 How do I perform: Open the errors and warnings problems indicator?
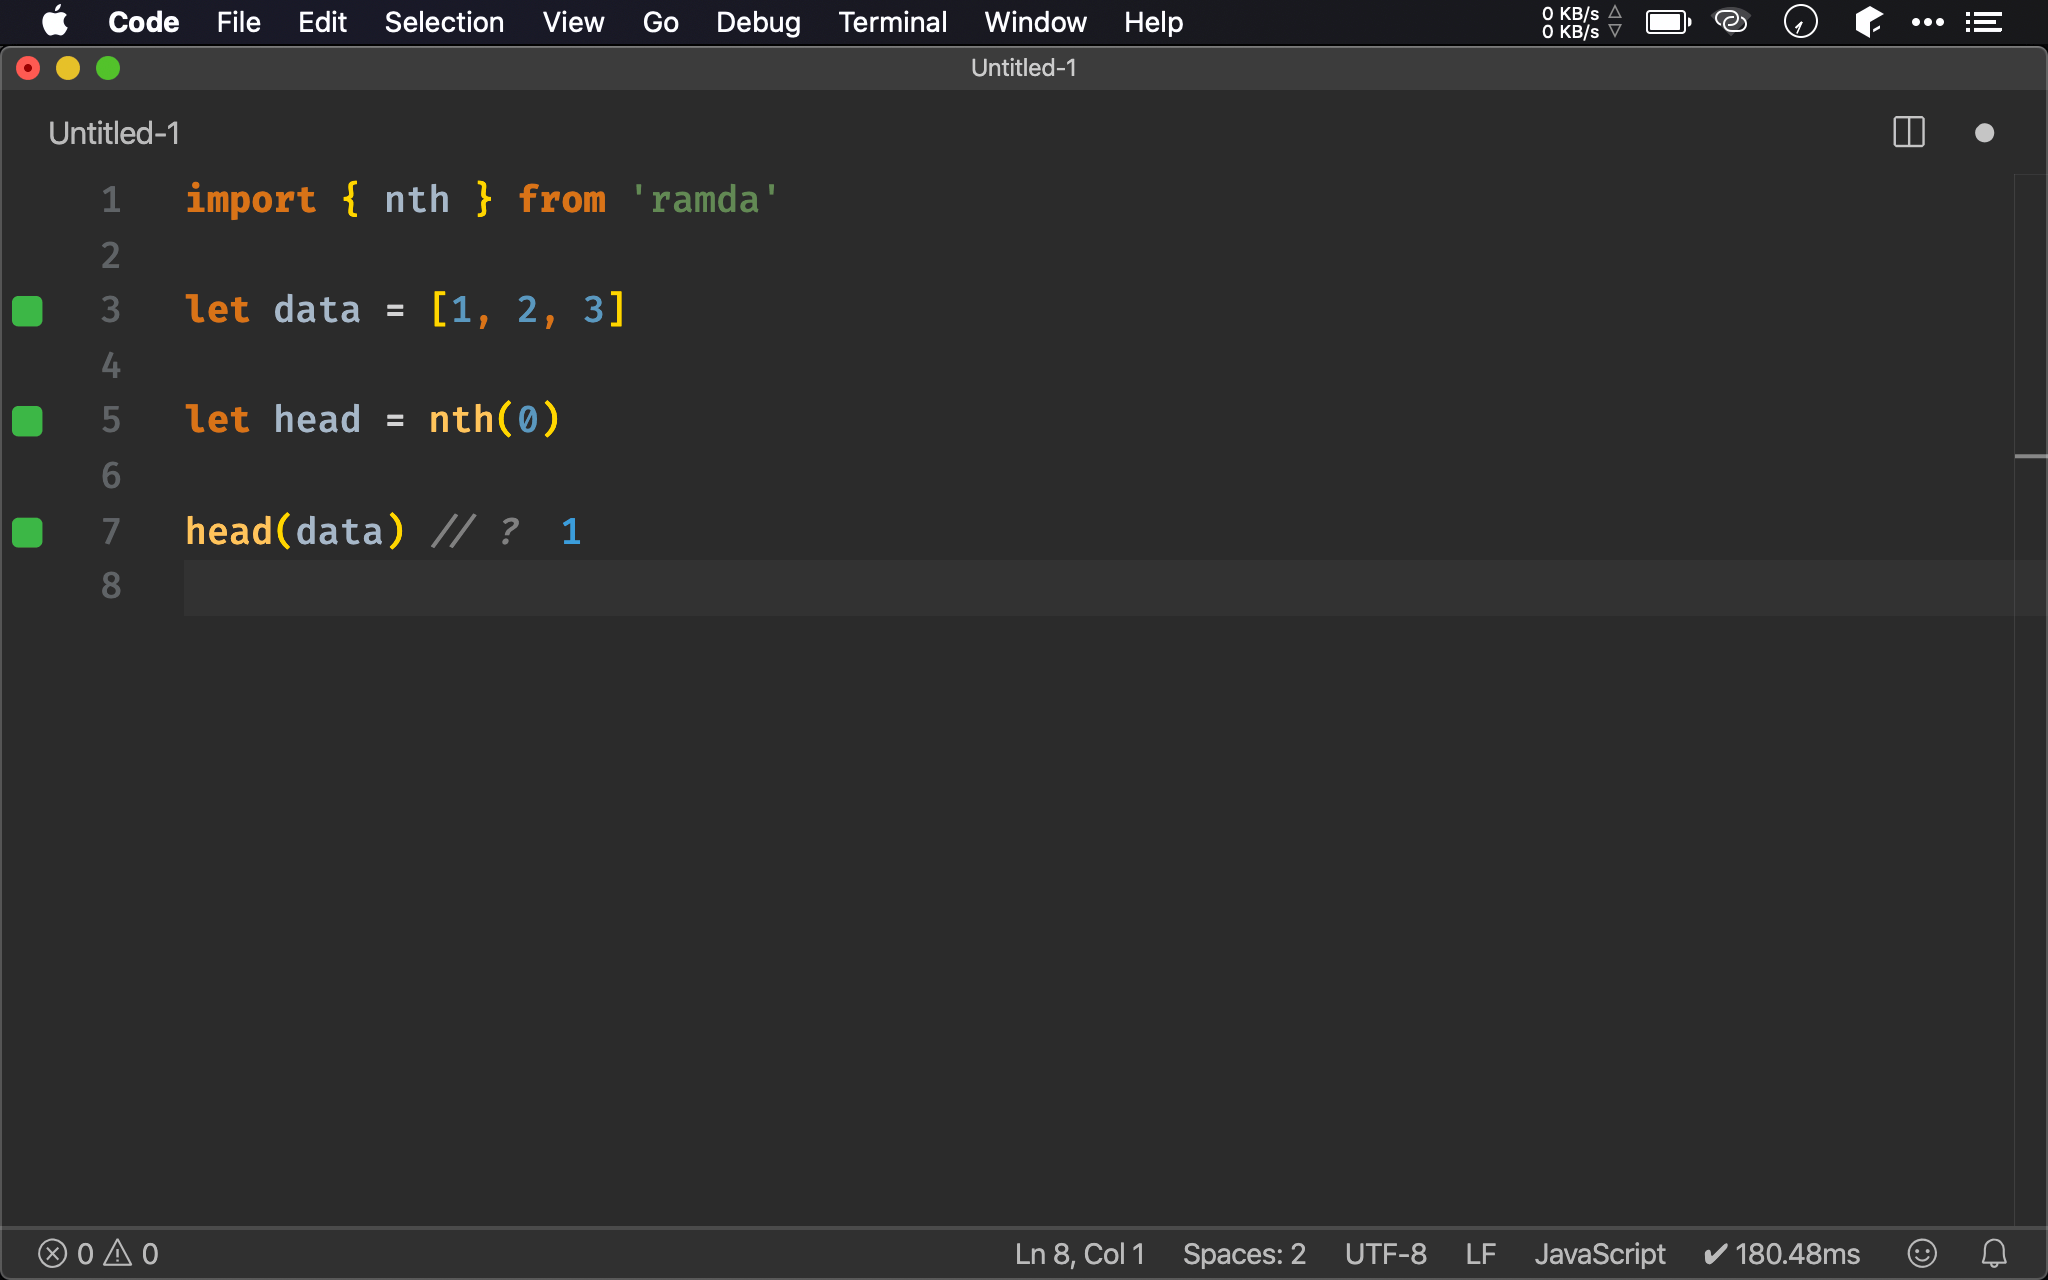tap(98, 1254)
